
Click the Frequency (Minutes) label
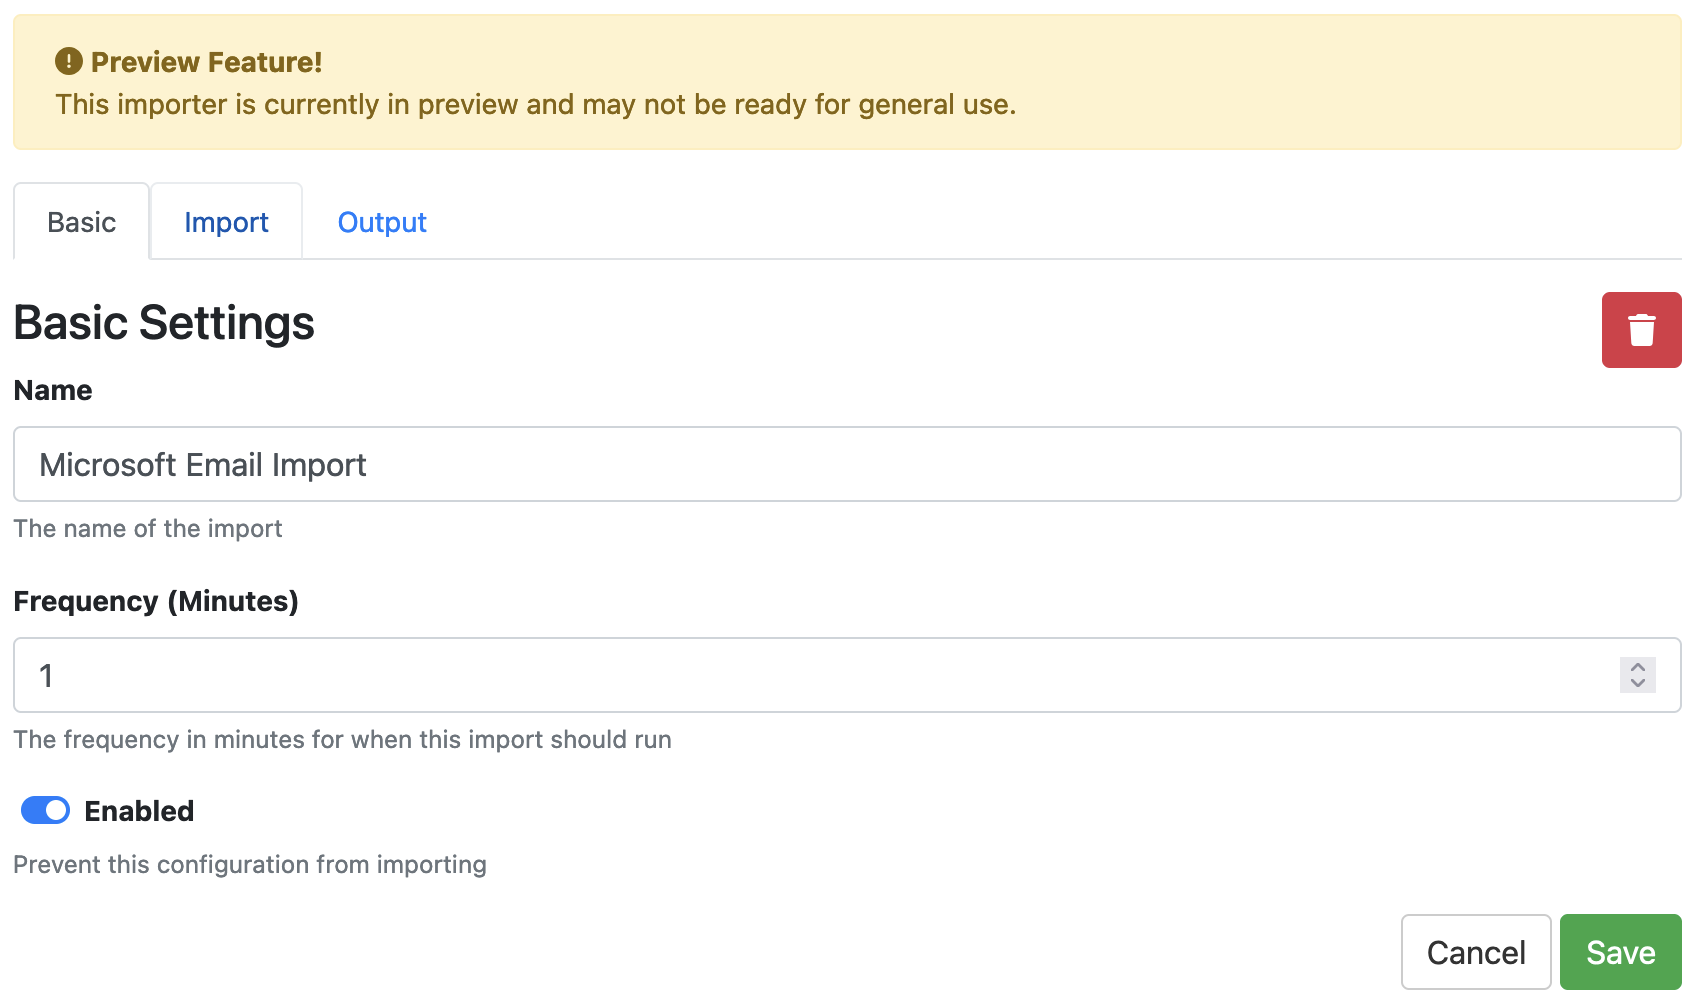156,601
